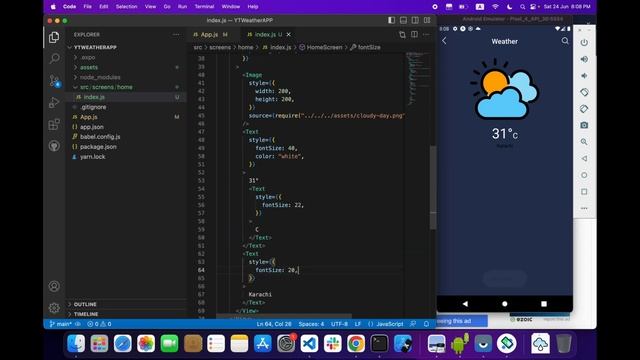Click emulator sidebar back triangle
Screen dimensions: 640x360
[584, 158]
